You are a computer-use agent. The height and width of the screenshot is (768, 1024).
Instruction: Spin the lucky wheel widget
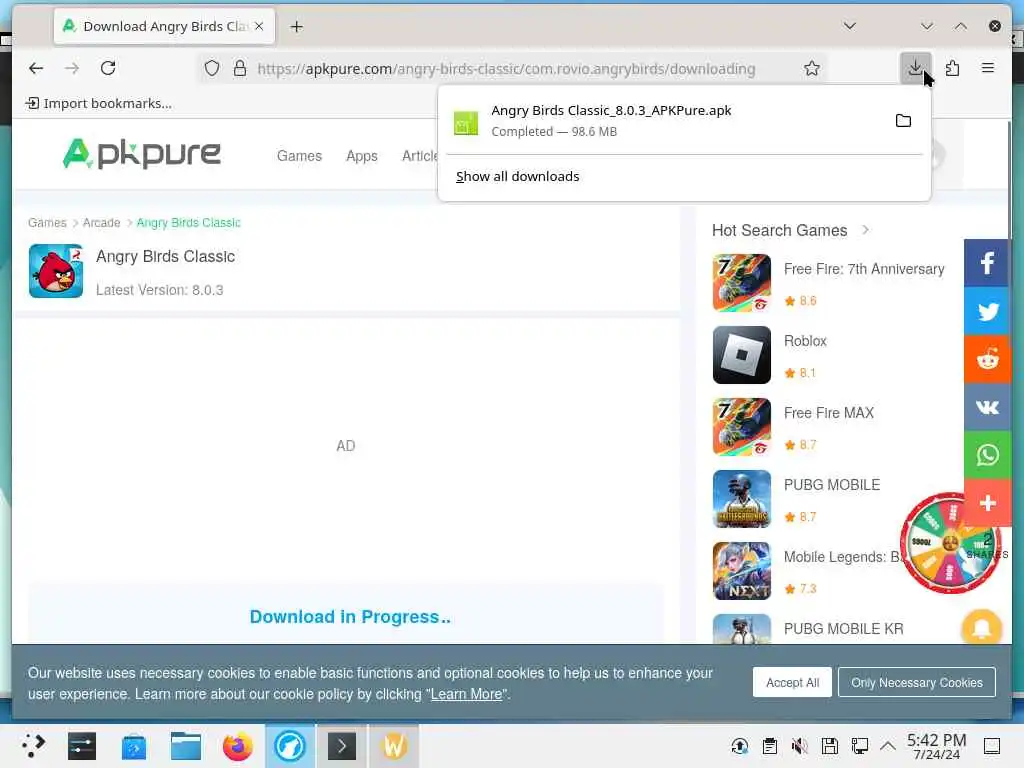(x=950, y=543)
